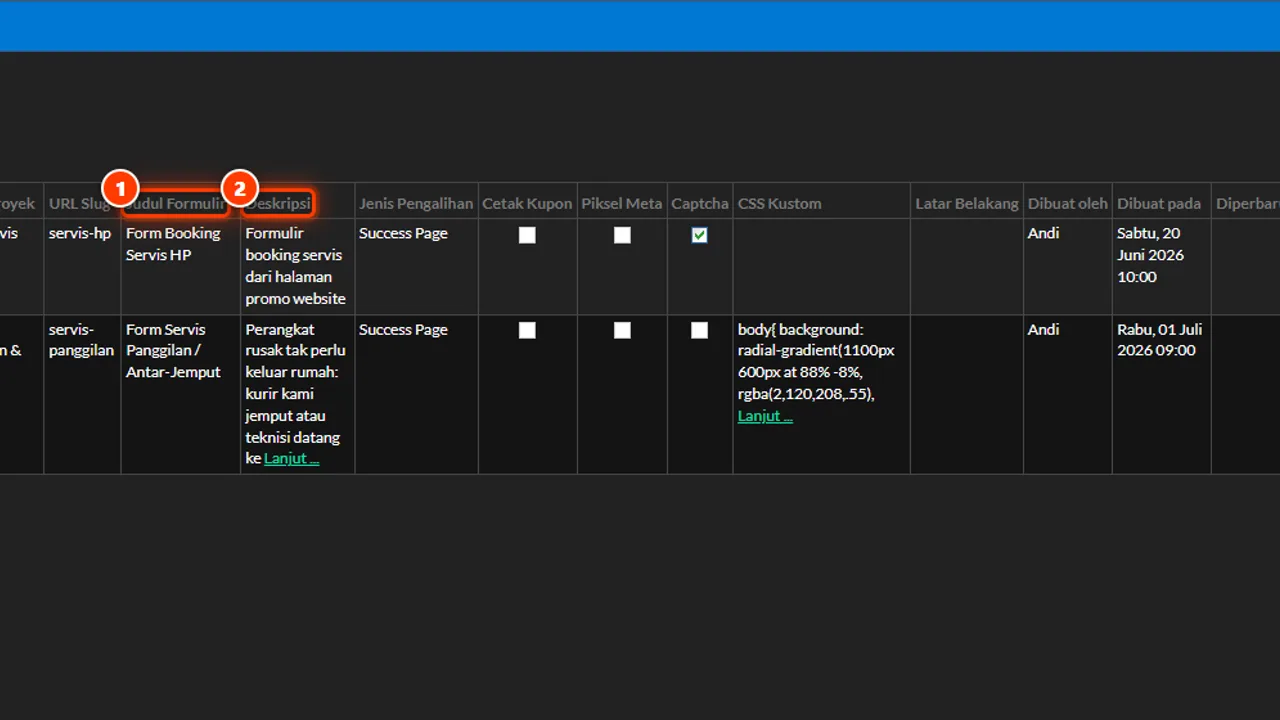This screenshot has width=1280, height=720.
Task: Select the servis-hp slug cell
Action: pyautogui.click(x=80, y=233)
